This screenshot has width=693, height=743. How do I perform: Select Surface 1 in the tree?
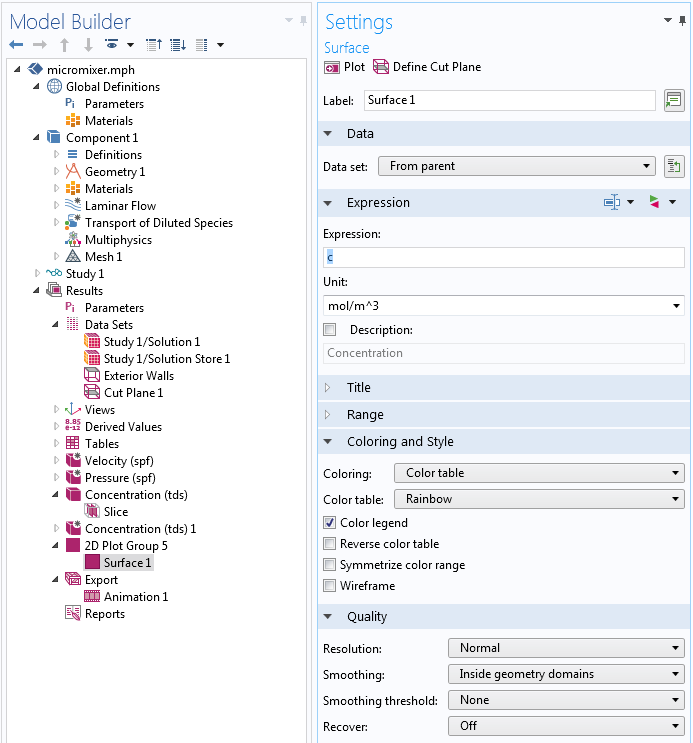tap(127, 562)
